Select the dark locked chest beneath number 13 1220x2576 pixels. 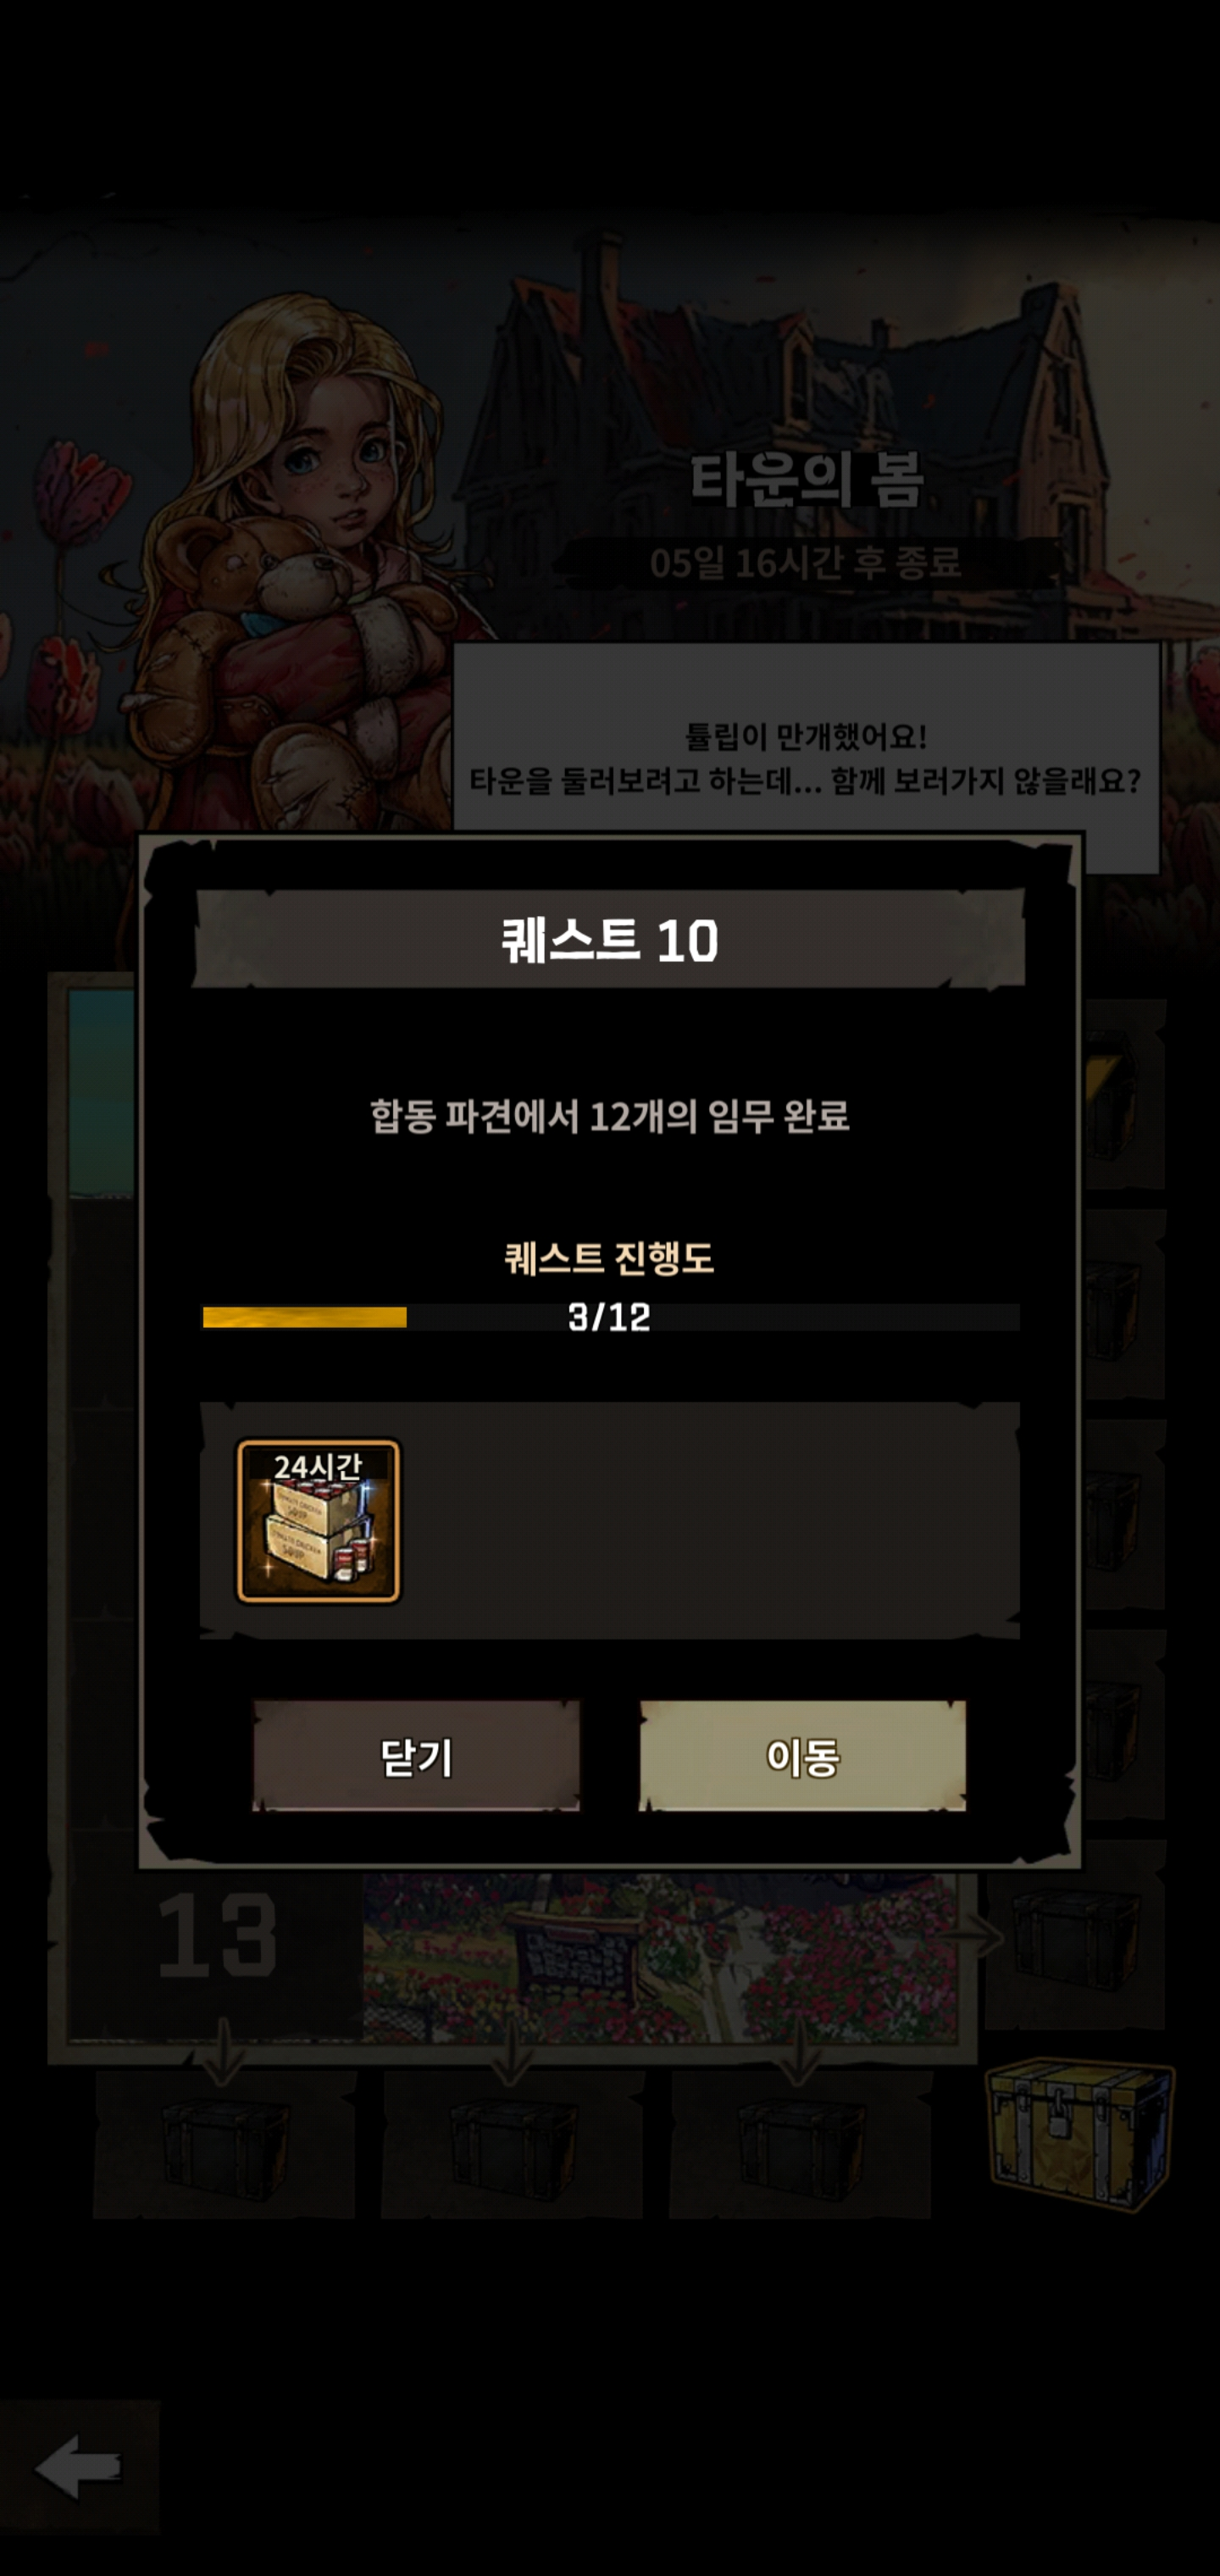coord(225,2149)
